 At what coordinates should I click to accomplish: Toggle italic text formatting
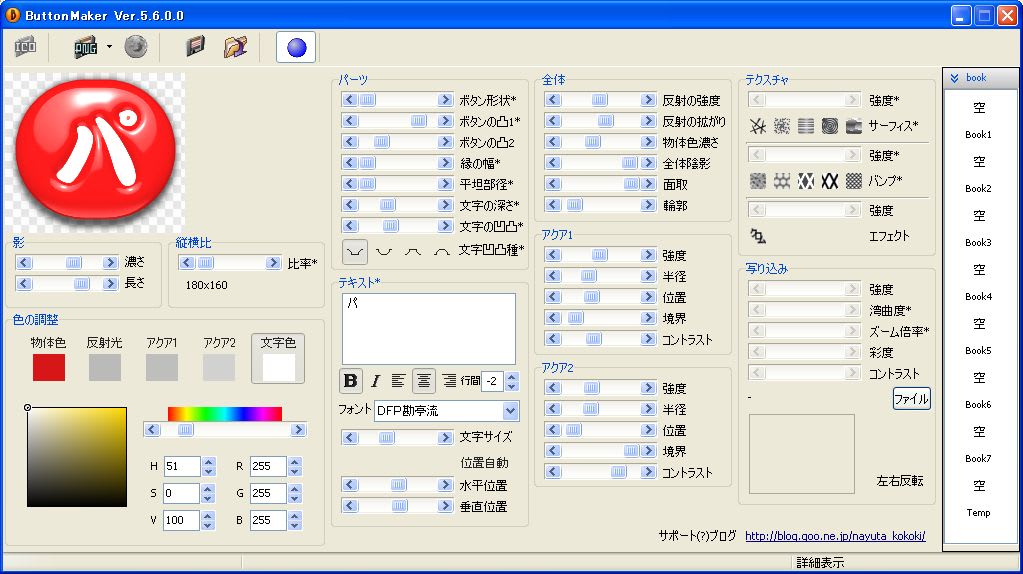375,381
